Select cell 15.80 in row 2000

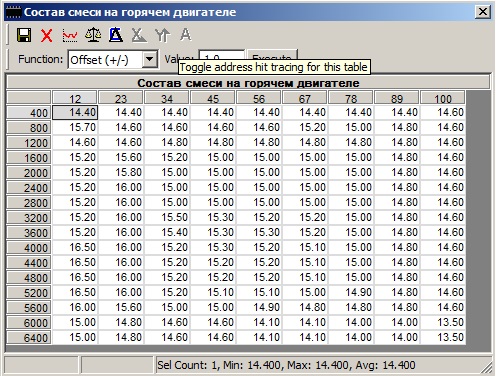(121, 172)
